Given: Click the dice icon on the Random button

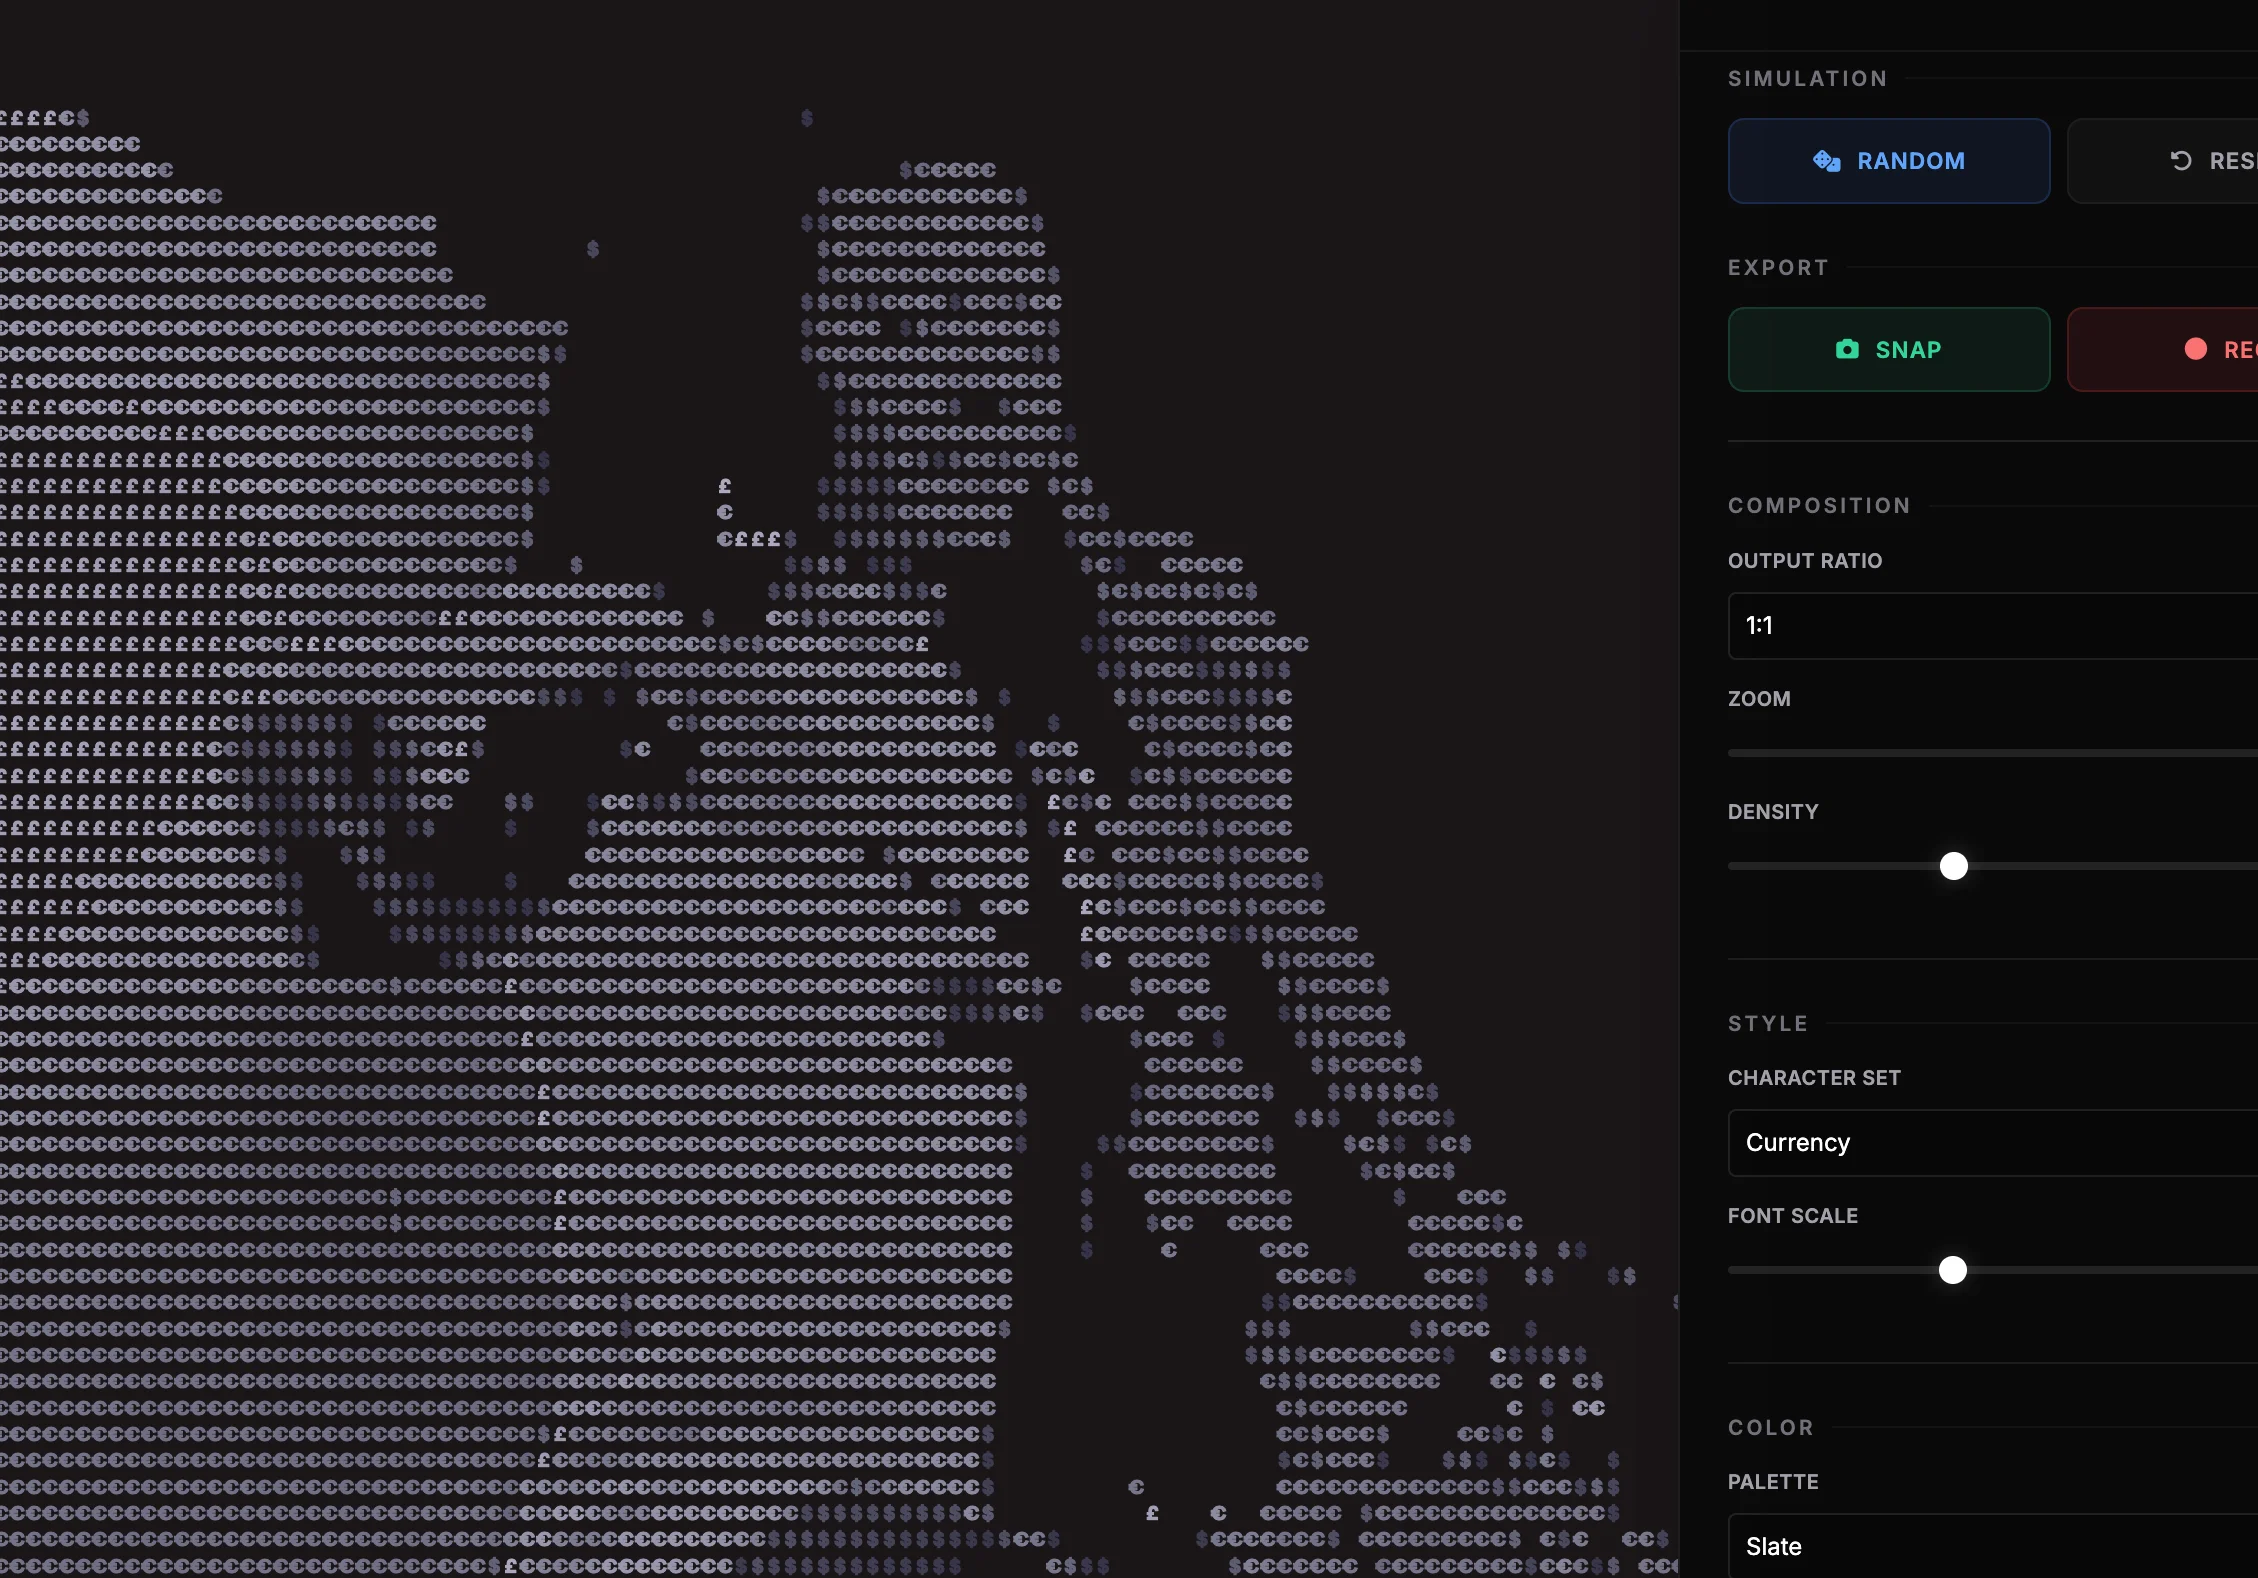Looking at the screenshot, I should point(1829,160).
